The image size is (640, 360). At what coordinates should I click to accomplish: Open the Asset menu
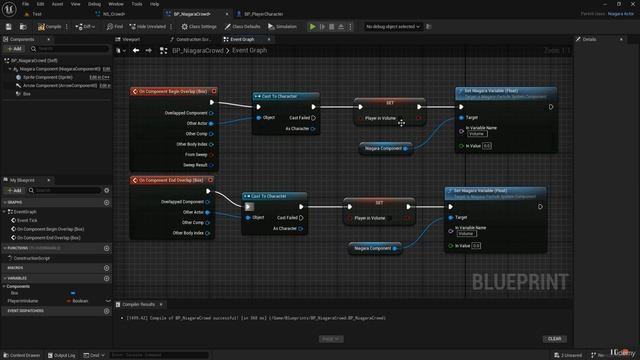pos(58,4)
